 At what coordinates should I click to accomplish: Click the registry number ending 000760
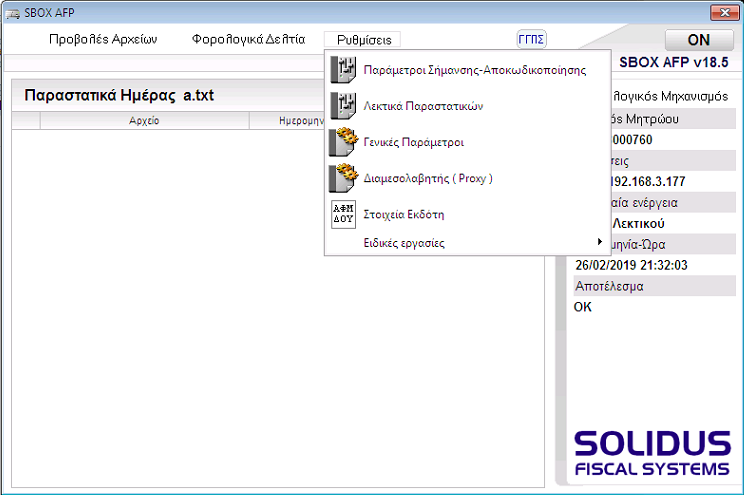632,140
